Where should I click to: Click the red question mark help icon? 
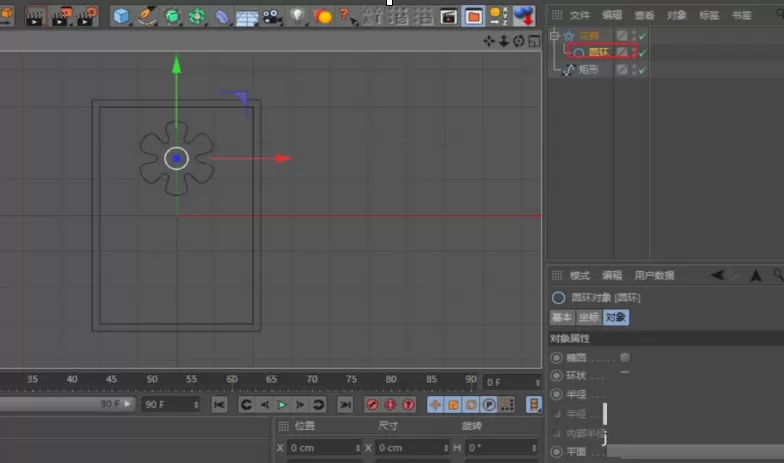[x=346, y=16]
